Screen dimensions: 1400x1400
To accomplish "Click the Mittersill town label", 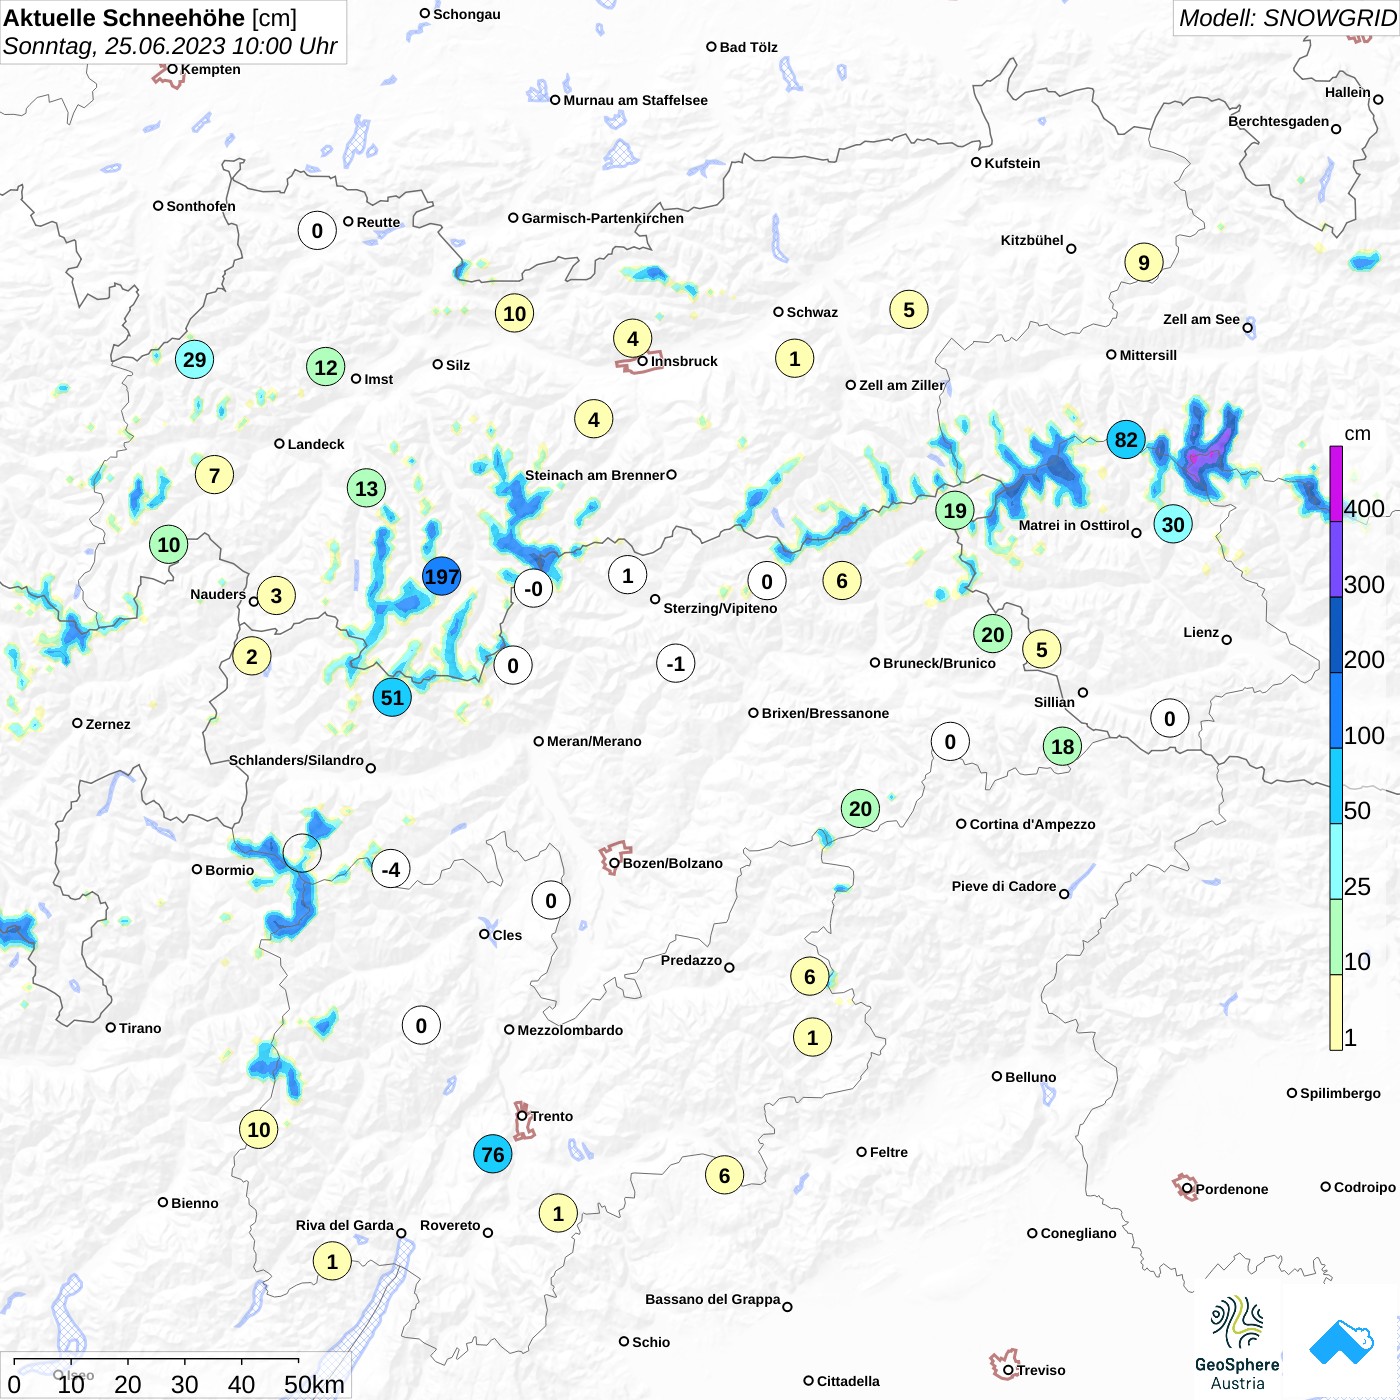I will tap(1148, 355).
